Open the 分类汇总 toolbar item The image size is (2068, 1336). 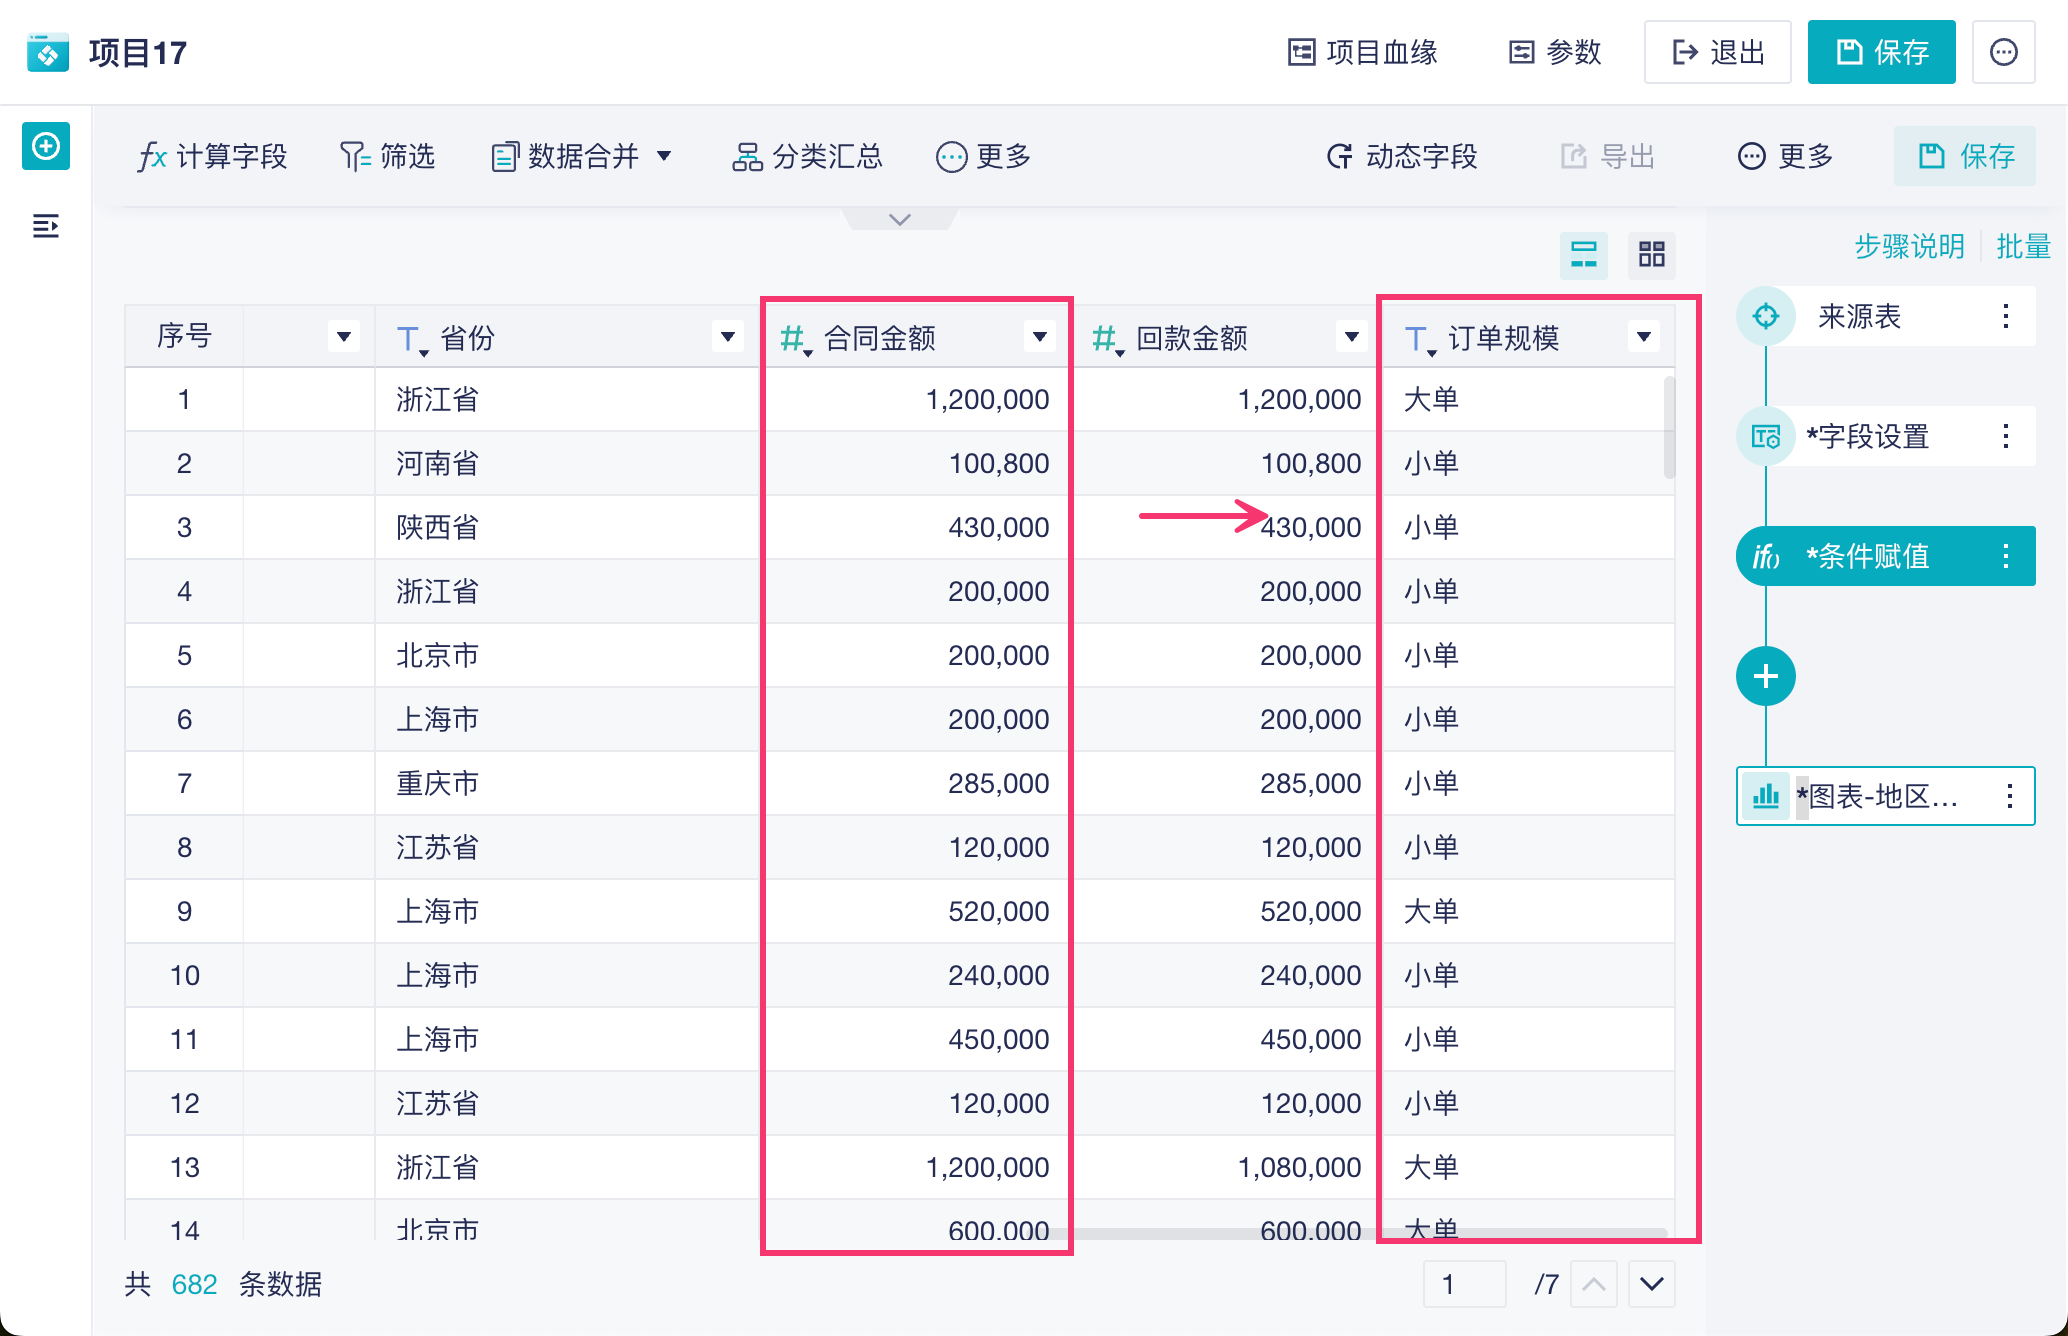pos(808,156)
